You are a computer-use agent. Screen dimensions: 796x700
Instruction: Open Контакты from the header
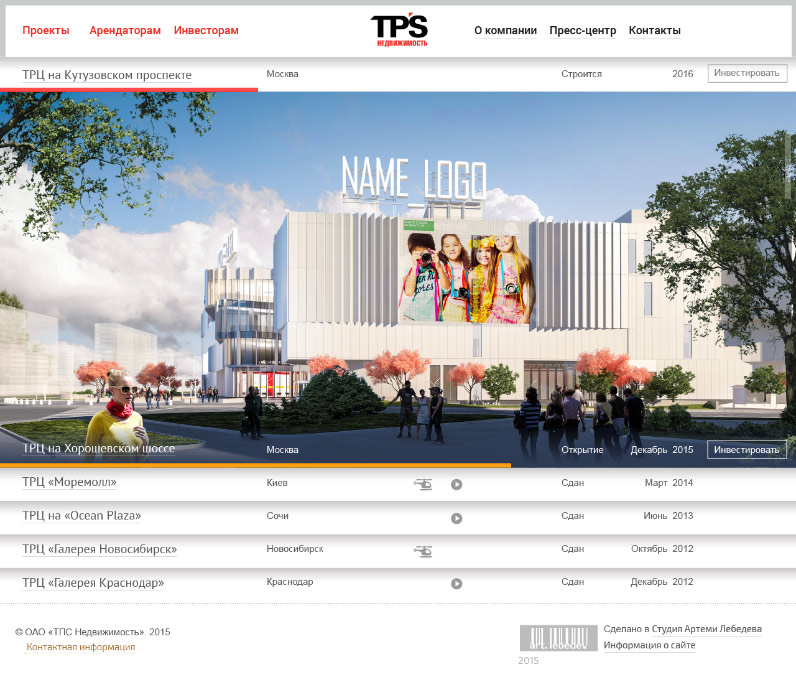coord(654,31)
